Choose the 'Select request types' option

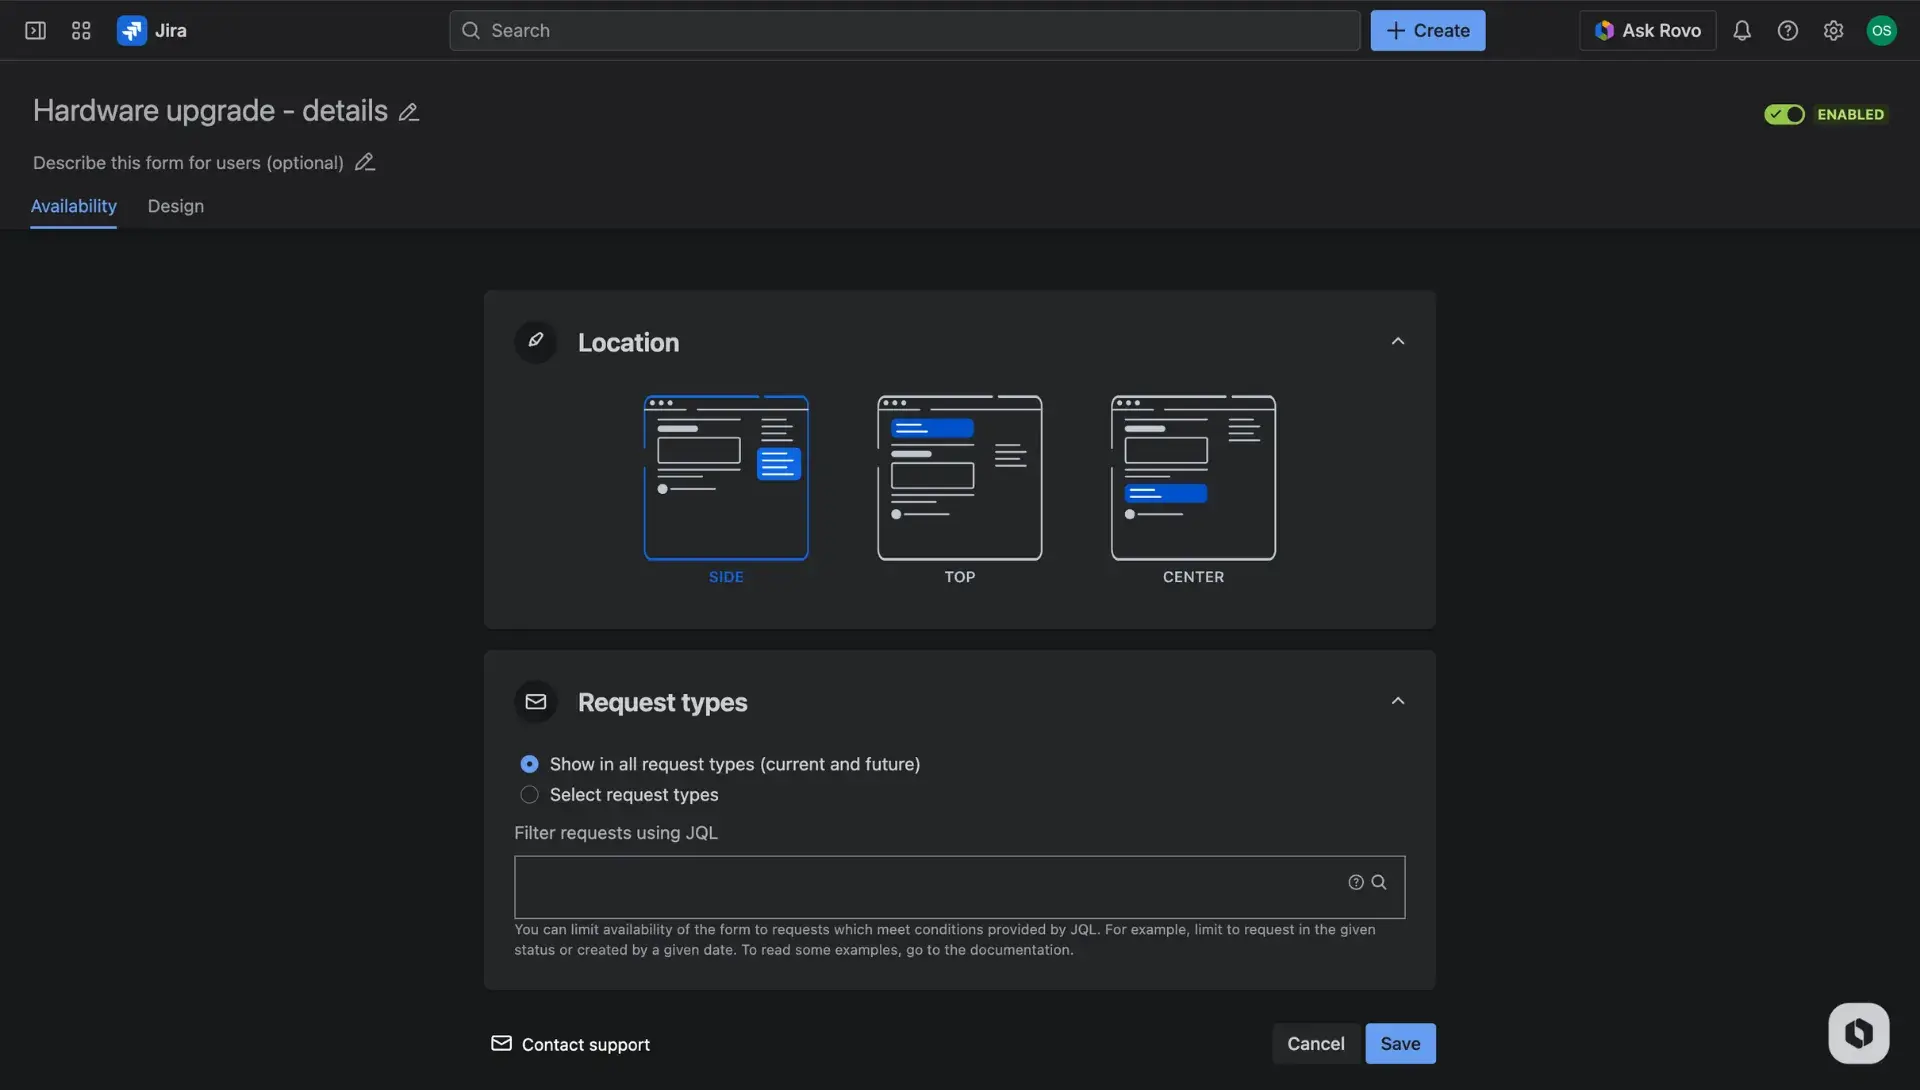coord(529,794)
